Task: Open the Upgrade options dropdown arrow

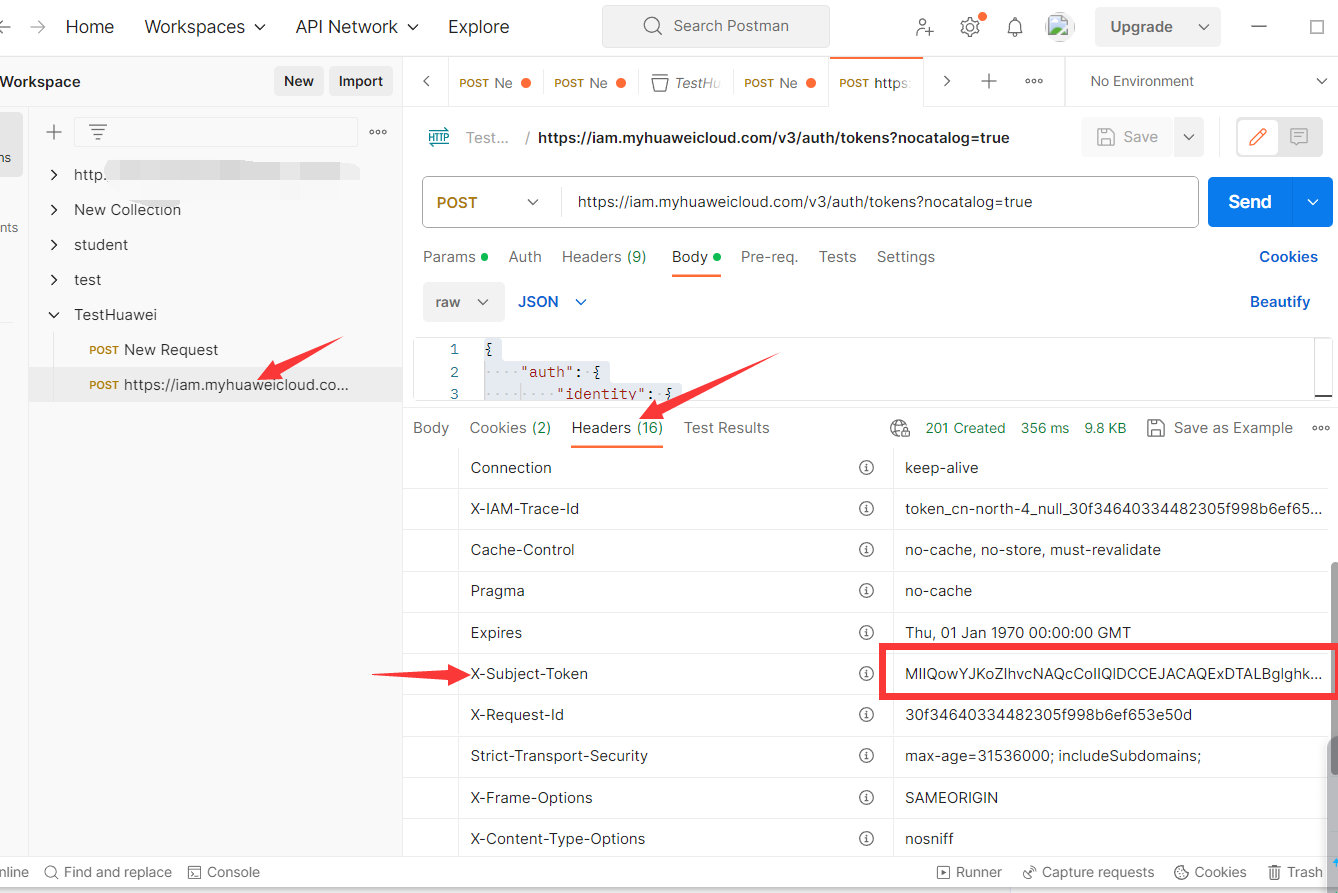Action: [1203, 27]
